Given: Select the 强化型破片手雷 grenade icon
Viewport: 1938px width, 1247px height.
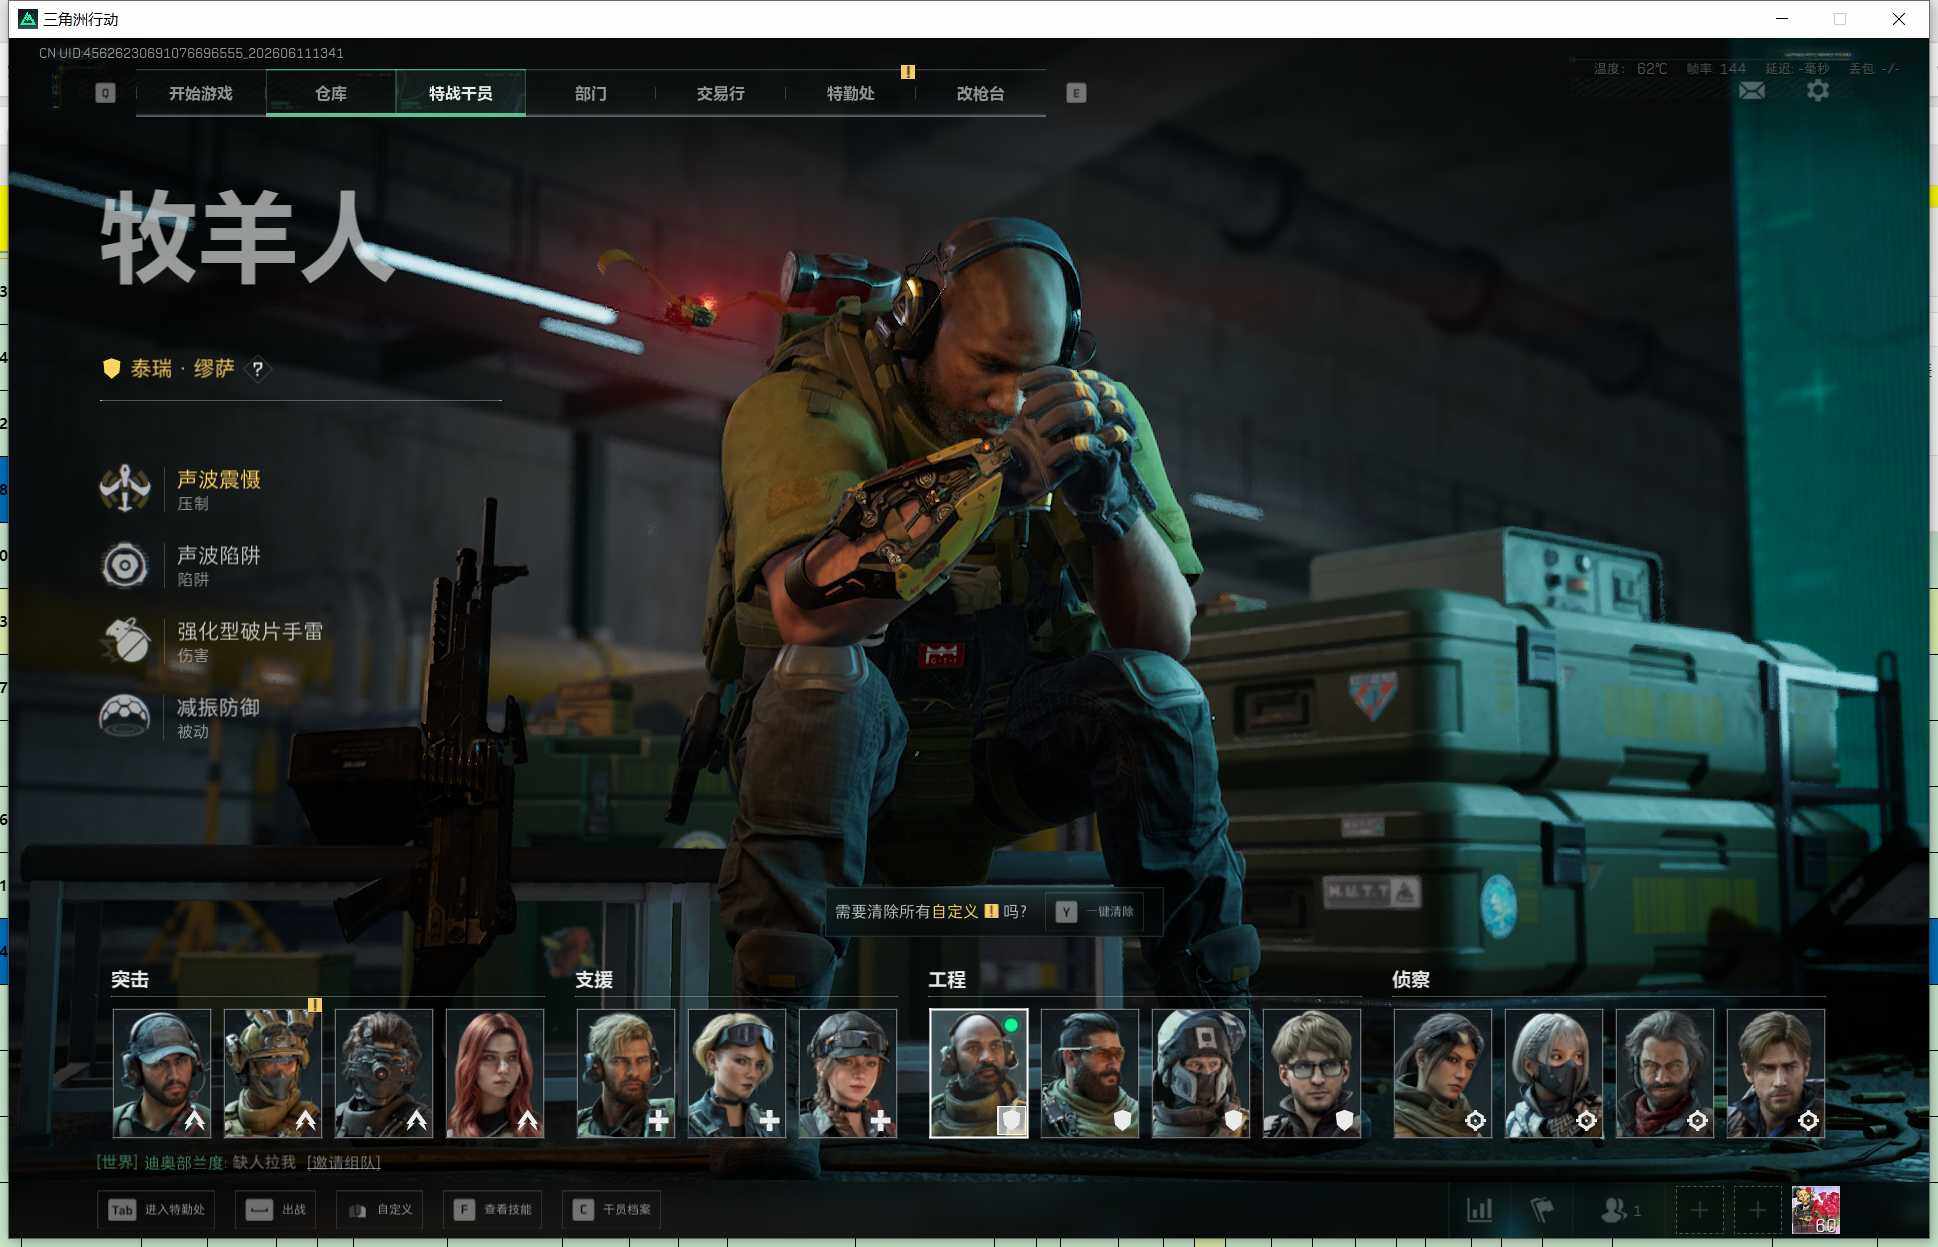Looking at the screenshot, I should point(125,640).
